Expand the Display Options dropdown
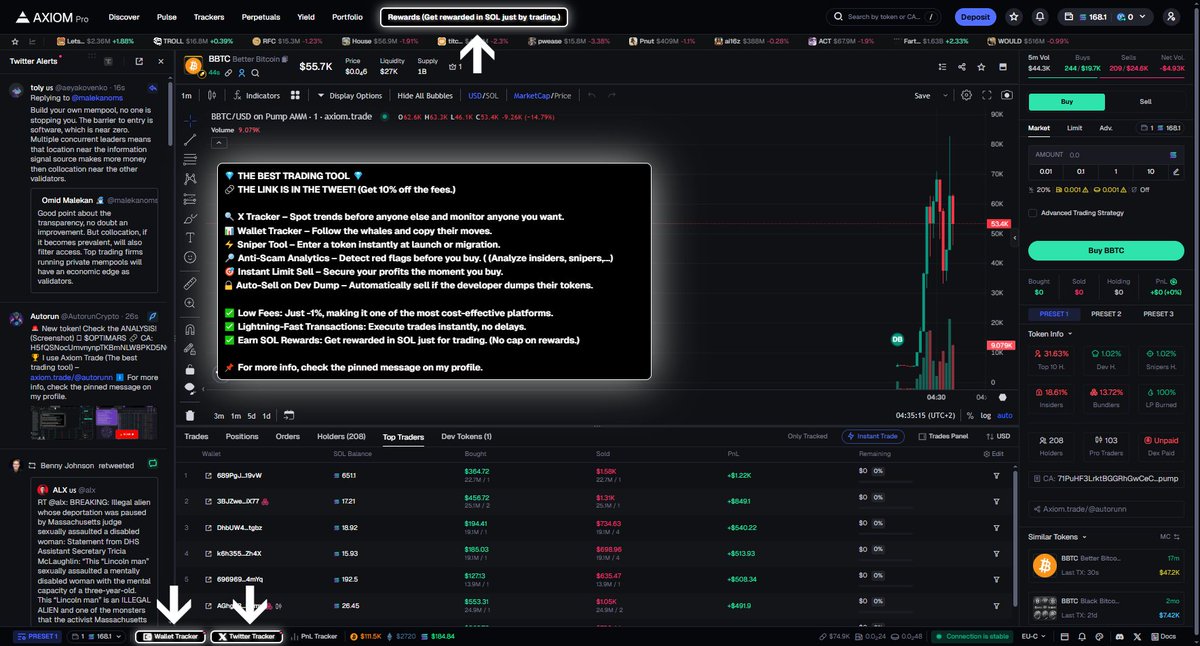Screen dimensions: 1200x646 tap(350, 96)
